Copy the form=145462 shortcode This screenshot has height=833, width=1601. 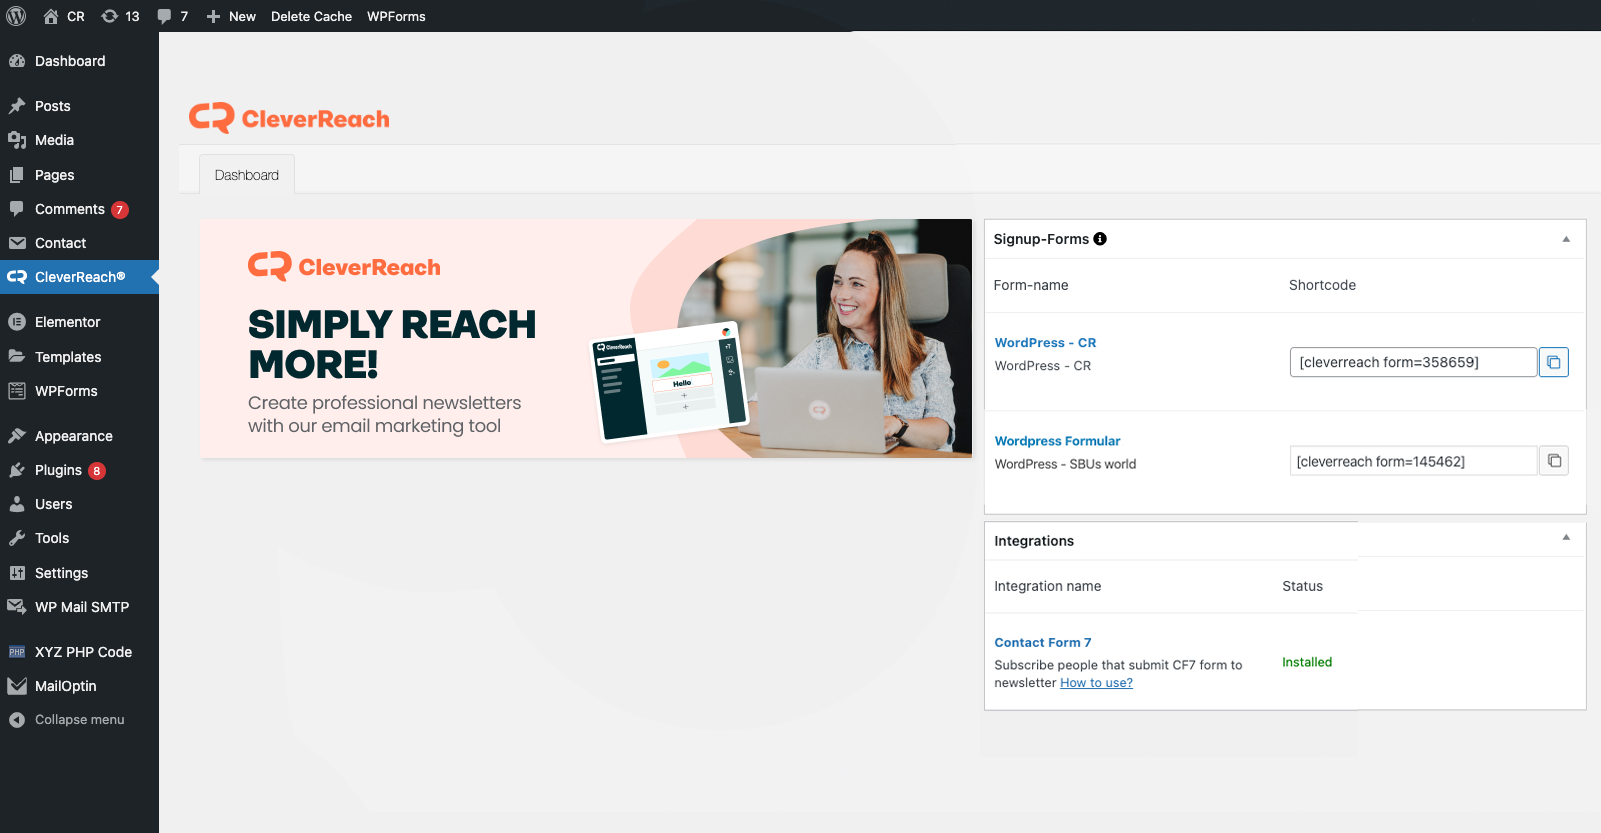(x=1553, y=461)
